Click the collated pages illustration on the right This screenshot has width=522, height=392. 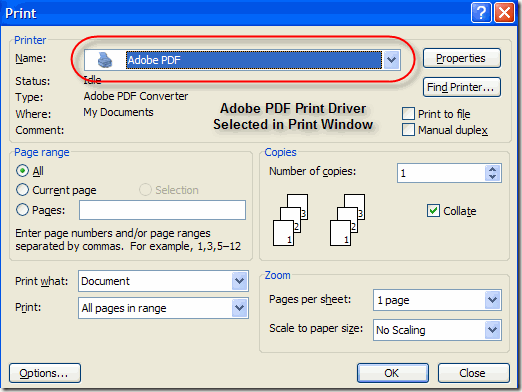pyautogui.click(x=348, y=220)
